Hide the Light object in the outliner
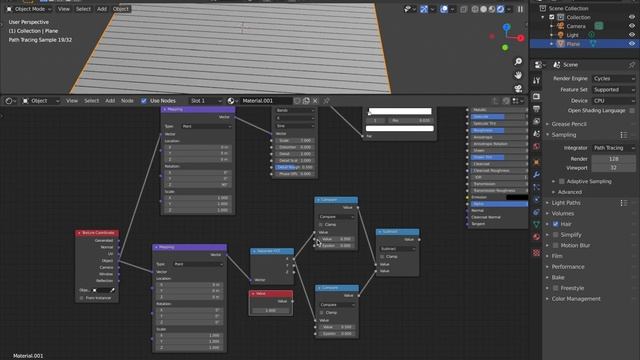The image size is (640, 360). point(632,35)
